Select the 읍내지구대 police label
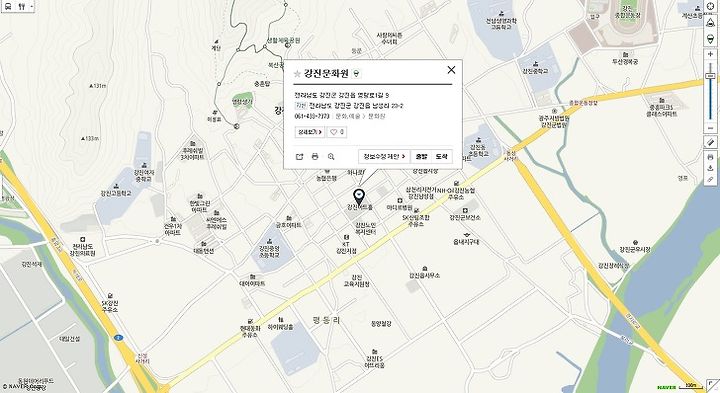720x393 pixels. point(466,241)
